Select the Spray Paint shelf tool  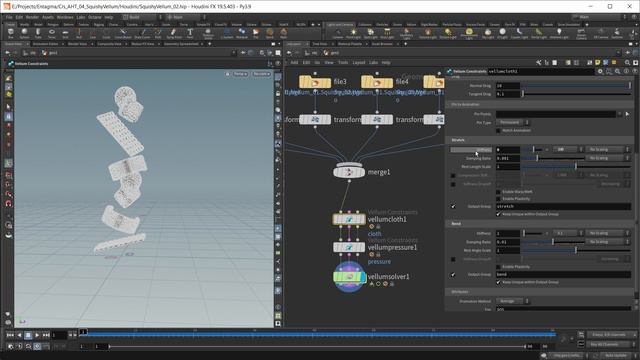[x=174, y=33]
